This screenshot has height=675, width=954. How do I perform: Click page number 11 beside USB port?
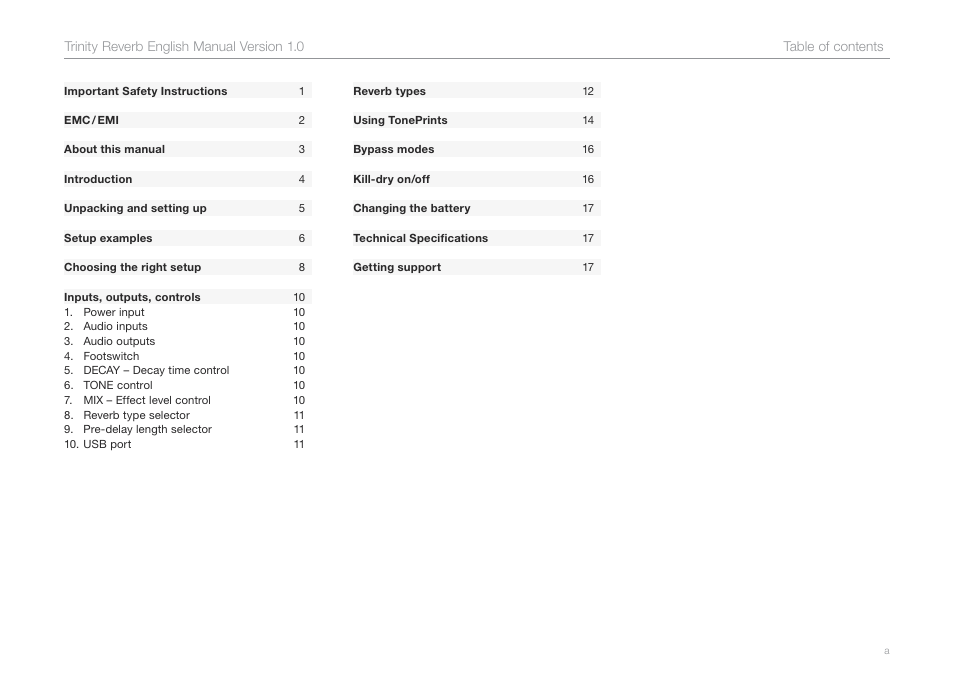pyautogui.click(x=299, y=444)
